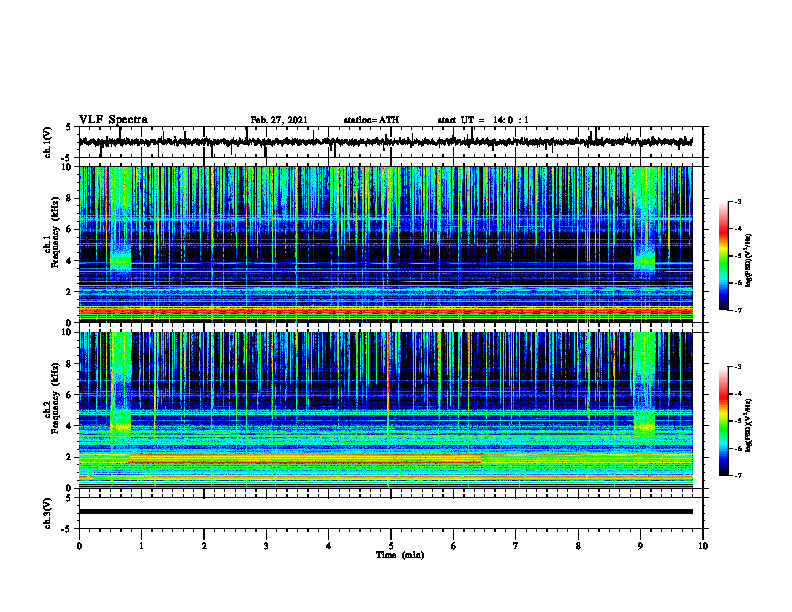Click the ch.3 flat black voltage trace
The width and height of the screenshot is (792, 612).
point(386,512)
